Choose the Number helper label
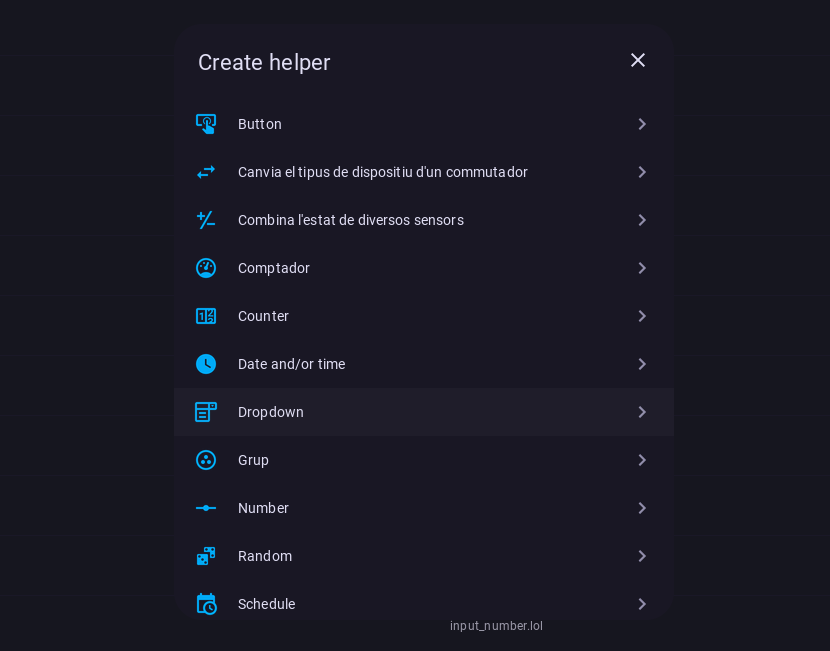830x651 pixels. tap(263, 508)
